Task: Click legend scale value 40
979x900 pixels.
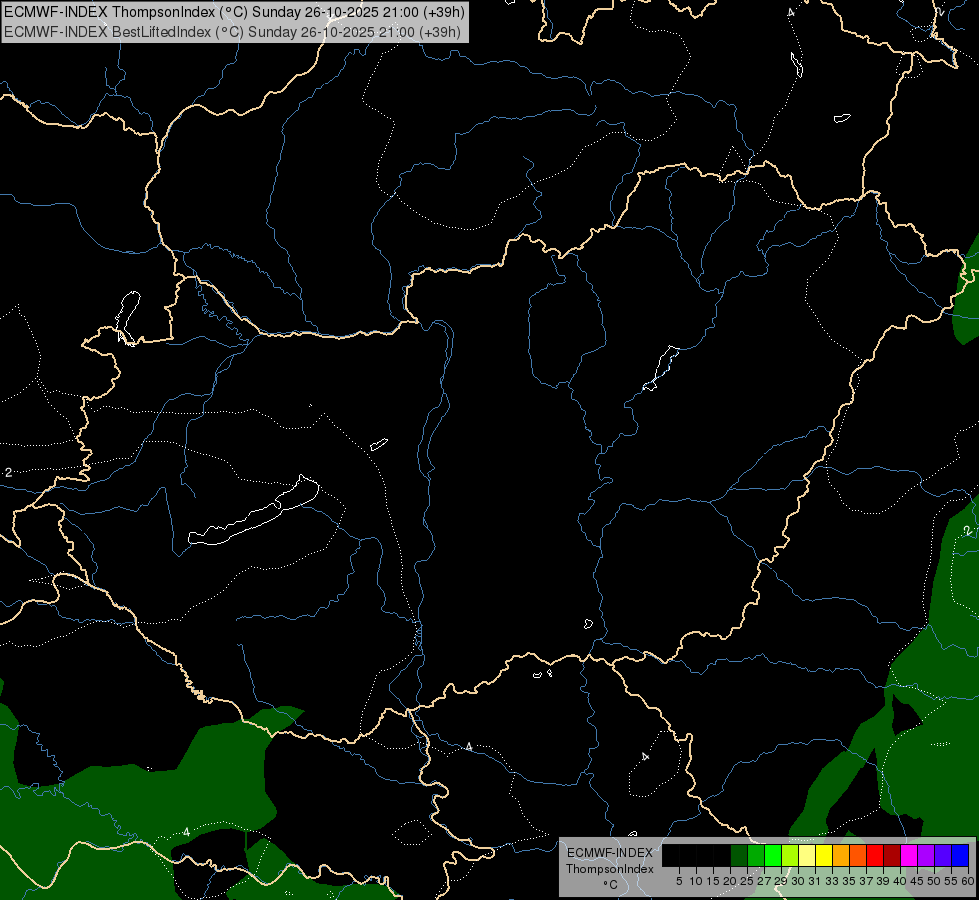Action: point(900,881)
